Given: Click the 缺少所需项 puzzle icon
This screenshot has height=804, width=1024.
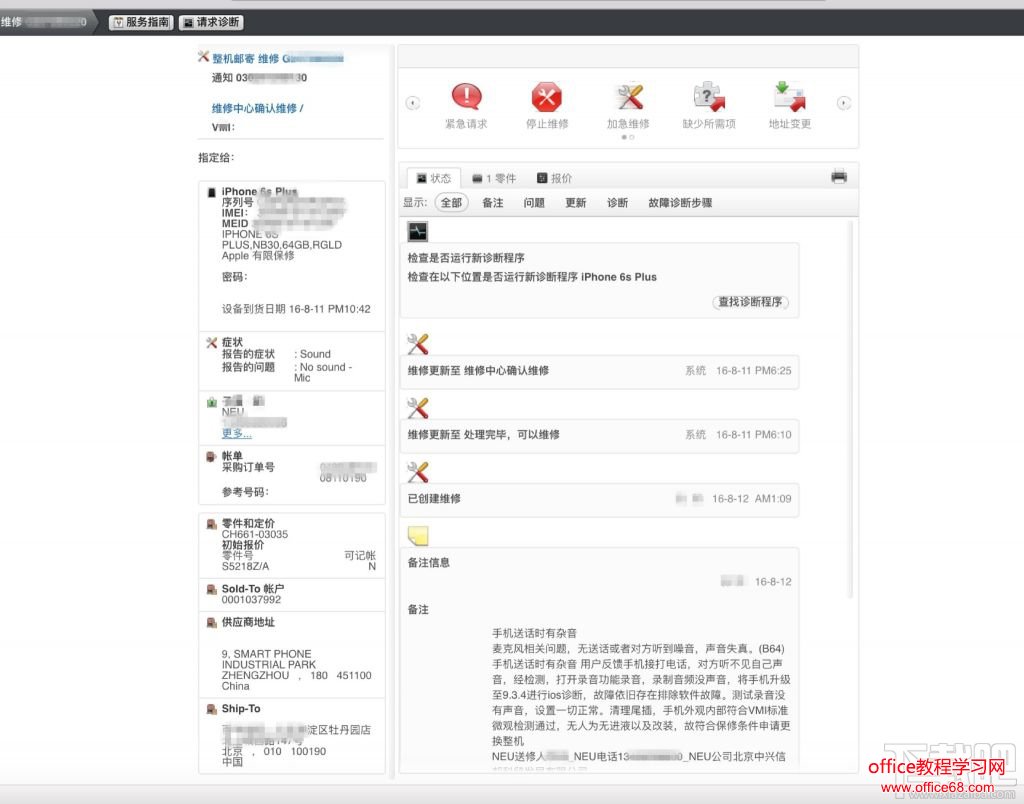Looking at the screenshot, I should click(709, 97).
